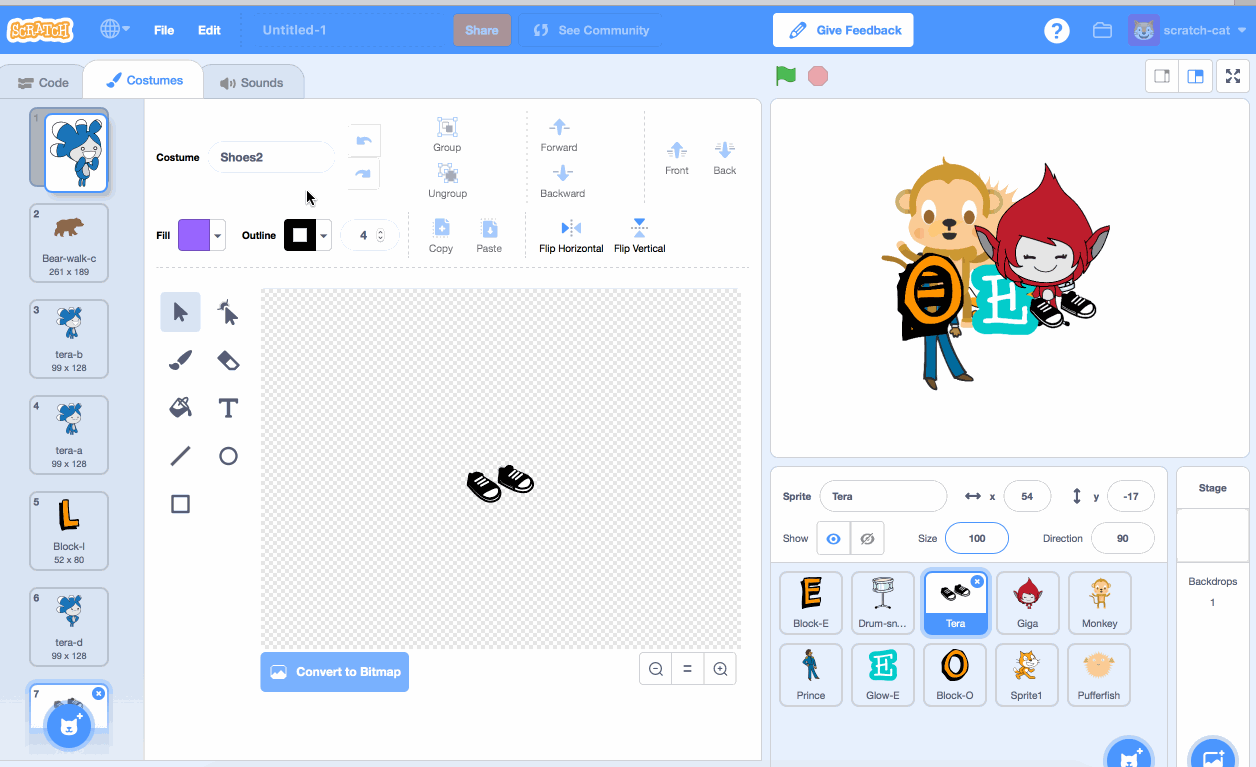Image resolution: width=1256 pixels, height=767 pixels.
Task: Click the Scratch logo
Action: click(x=41, y=30)
